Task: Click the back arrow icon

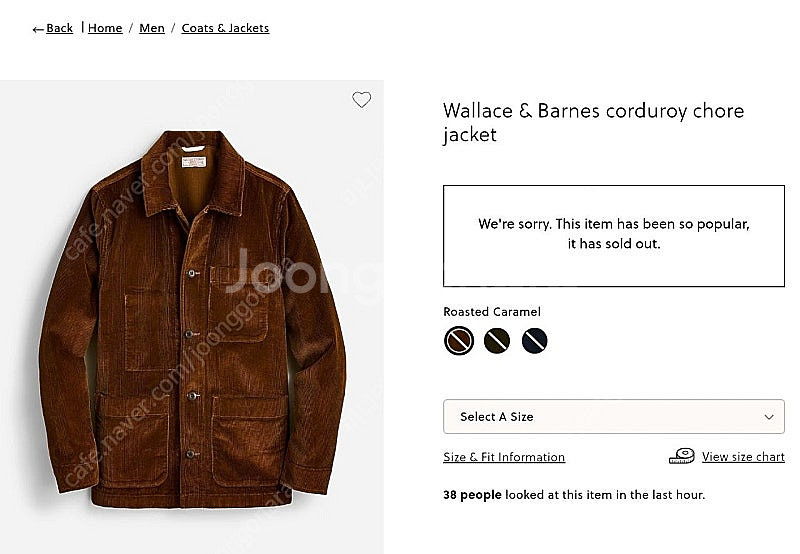Action: [38, 30]
